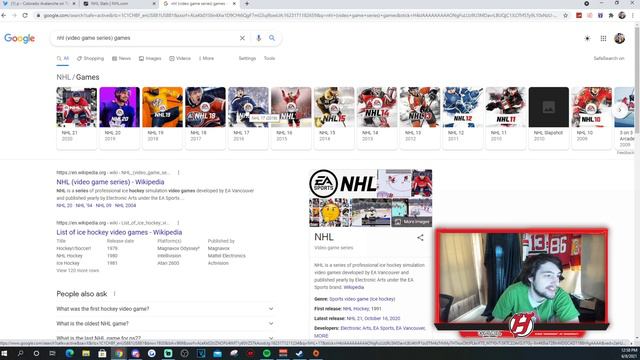Open Google apps grid
Viewport: 640px width, 360px height.
603,38
